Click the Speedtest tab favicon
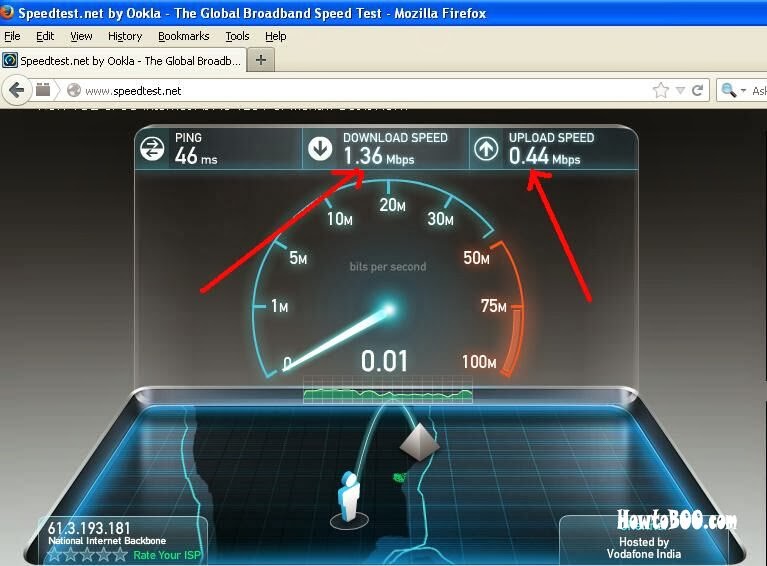Screen dimensions: 767x566 pyautogui.click(x=10, y=61)
